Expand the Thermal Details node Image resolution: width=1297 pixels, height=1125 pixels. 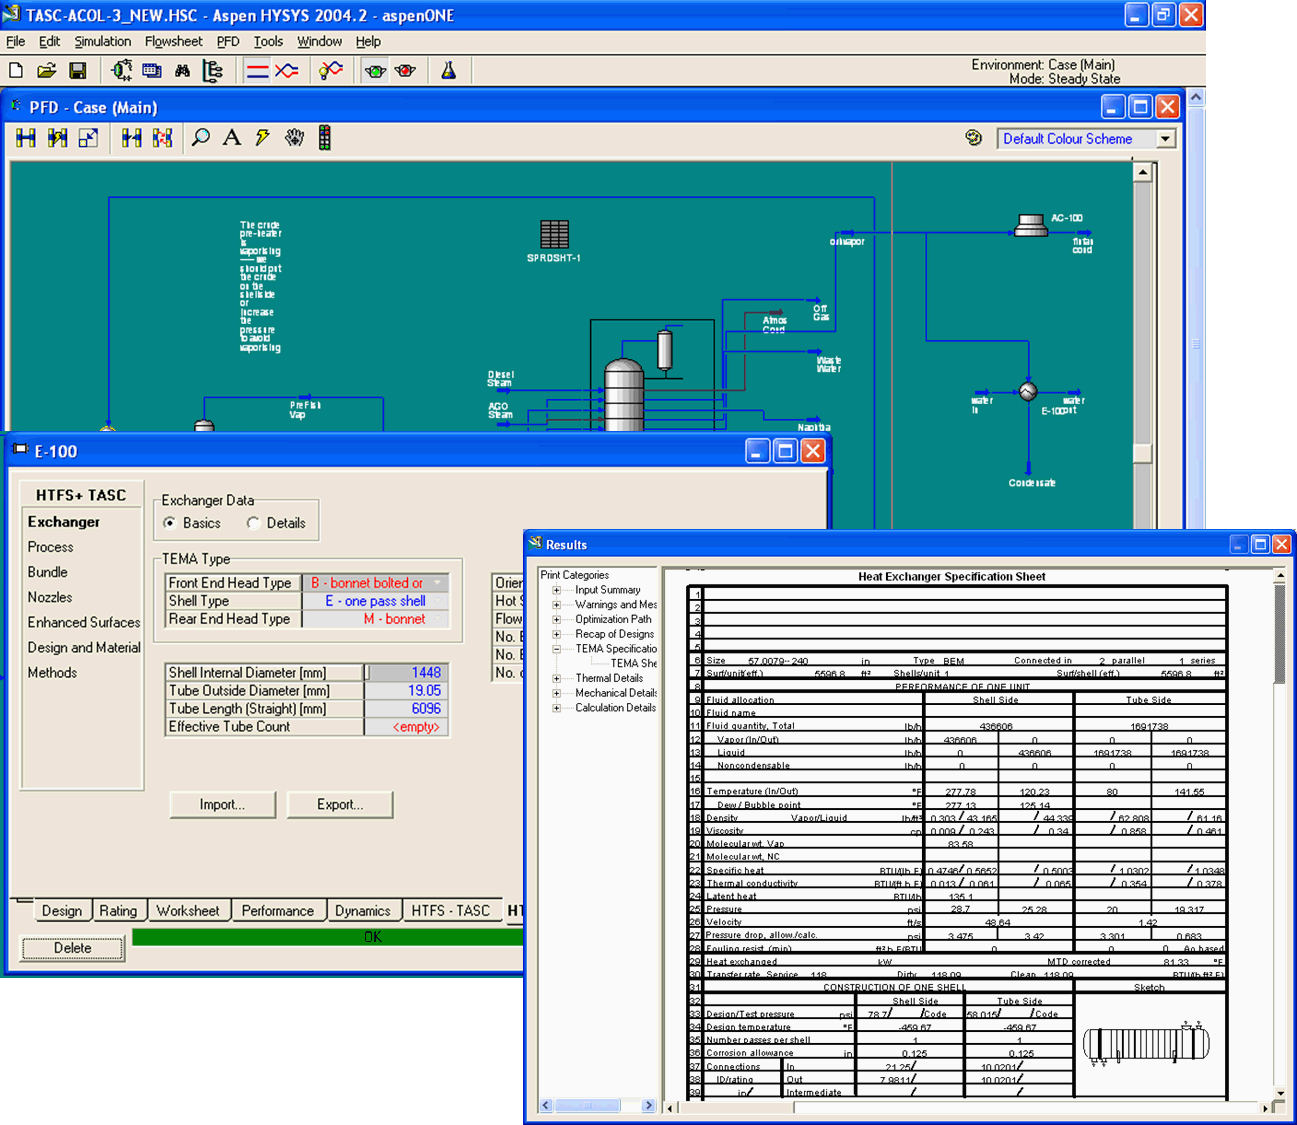(x=557, y=678)
